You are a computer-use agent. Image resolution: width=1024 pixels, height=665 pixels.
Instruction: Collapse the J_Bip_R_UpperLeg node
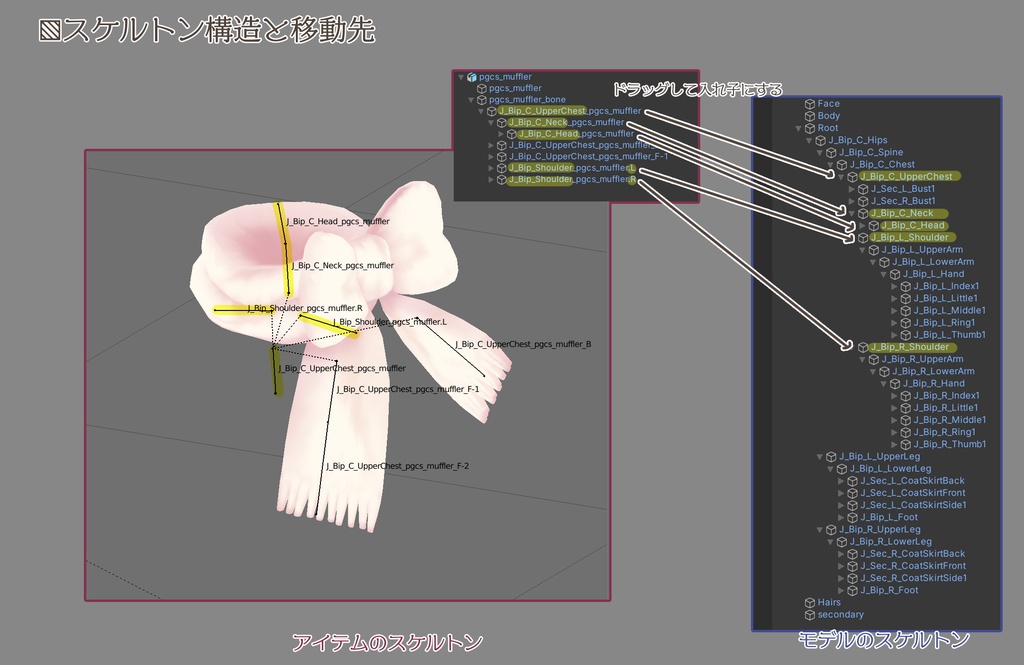pos(820,530)
